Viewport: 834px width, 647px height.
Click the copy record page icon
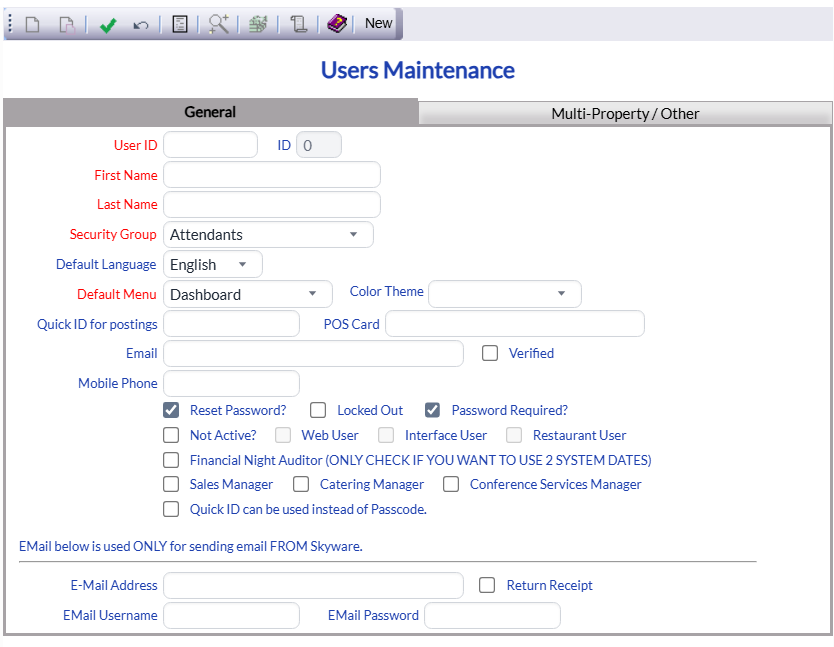click(66, 24)
